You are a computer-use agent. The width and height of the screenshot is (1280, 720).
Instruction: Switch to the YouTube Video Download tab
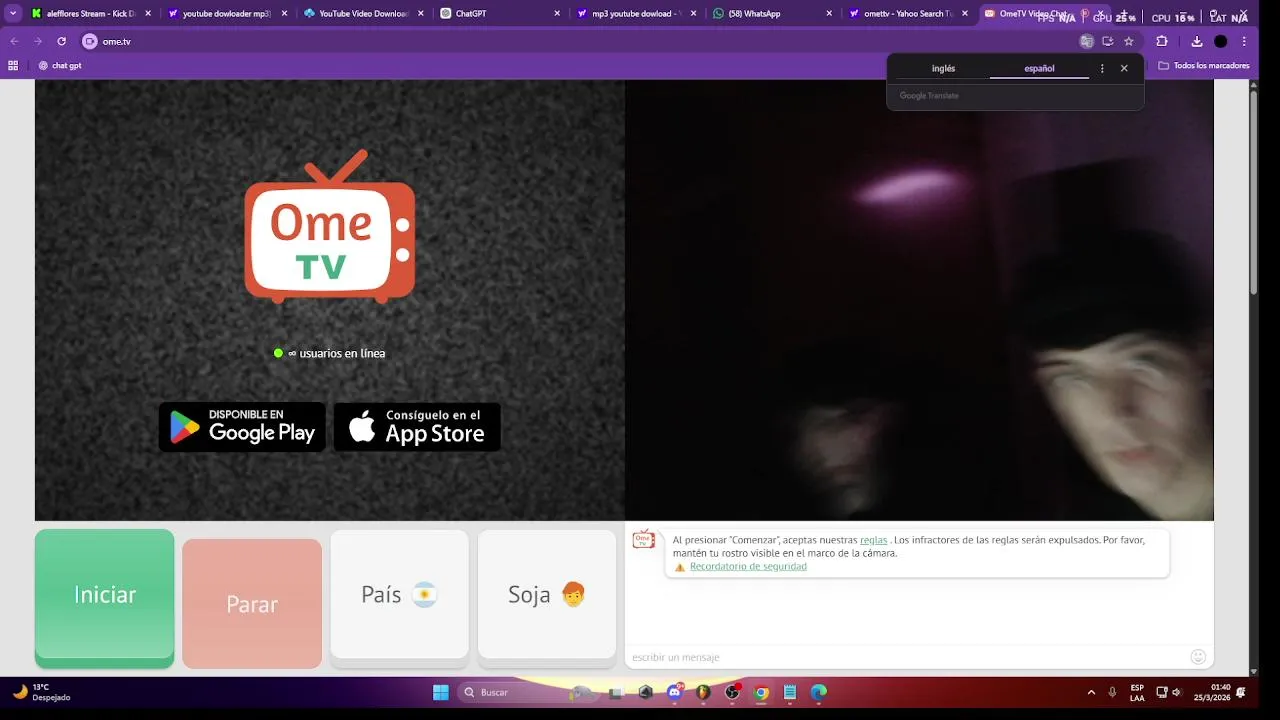click(x=362, y=13)
